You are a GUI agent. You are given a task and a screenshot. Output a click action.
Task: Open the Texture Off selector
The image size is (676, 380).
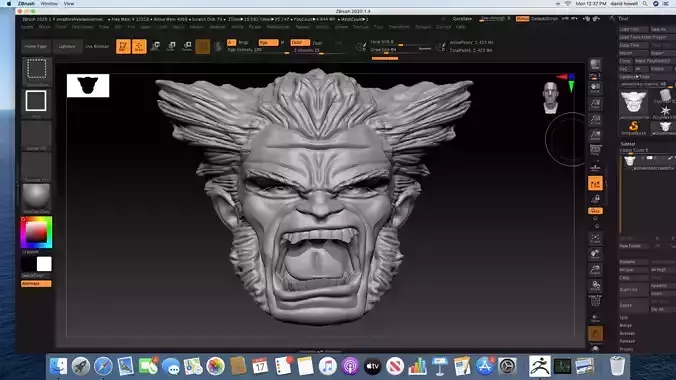36,167
